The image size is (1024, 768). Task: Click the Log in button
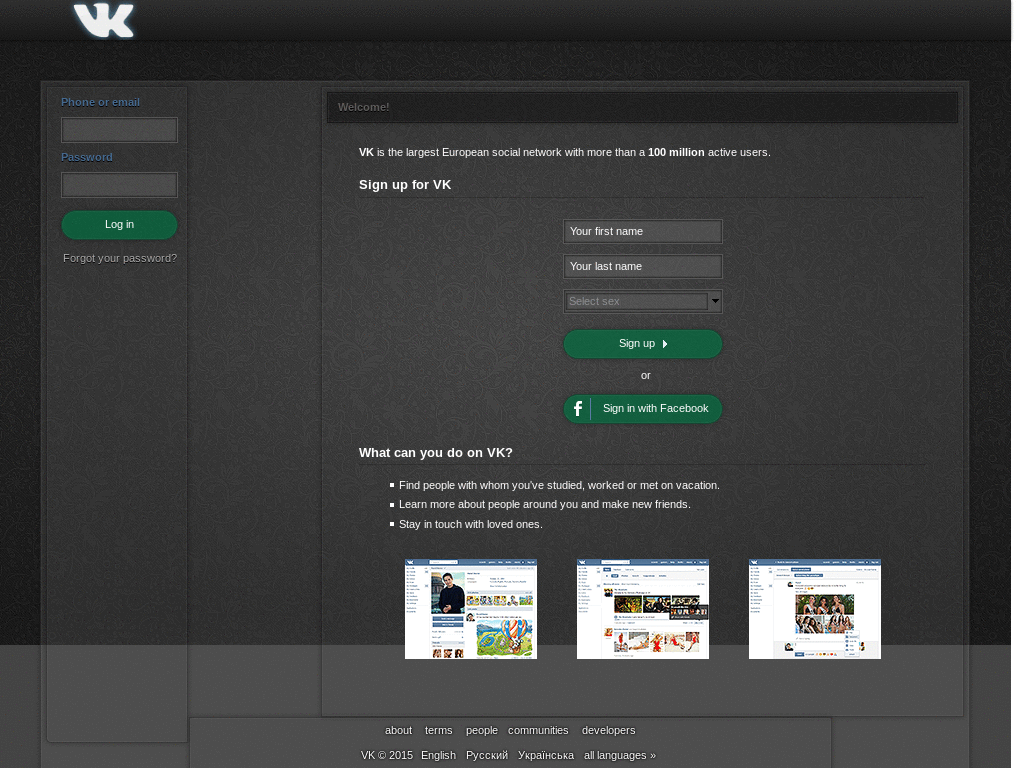pos(120,225)
